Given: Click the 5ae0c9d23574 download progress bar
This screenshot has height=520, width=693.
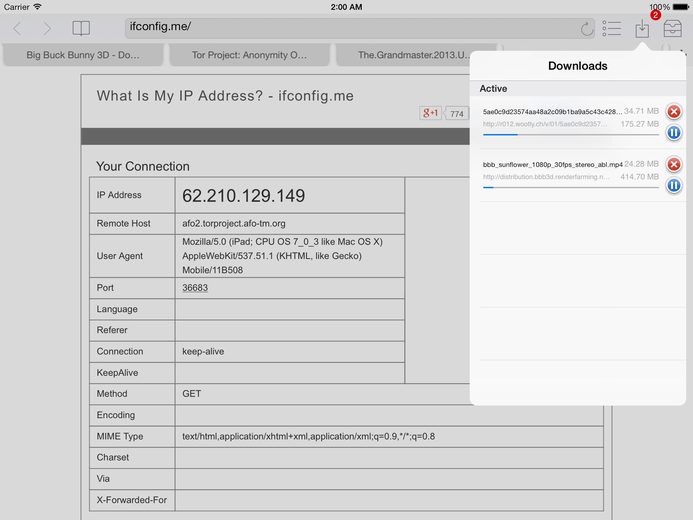Looking at the screenshot, I should click(x=571, y=135).
